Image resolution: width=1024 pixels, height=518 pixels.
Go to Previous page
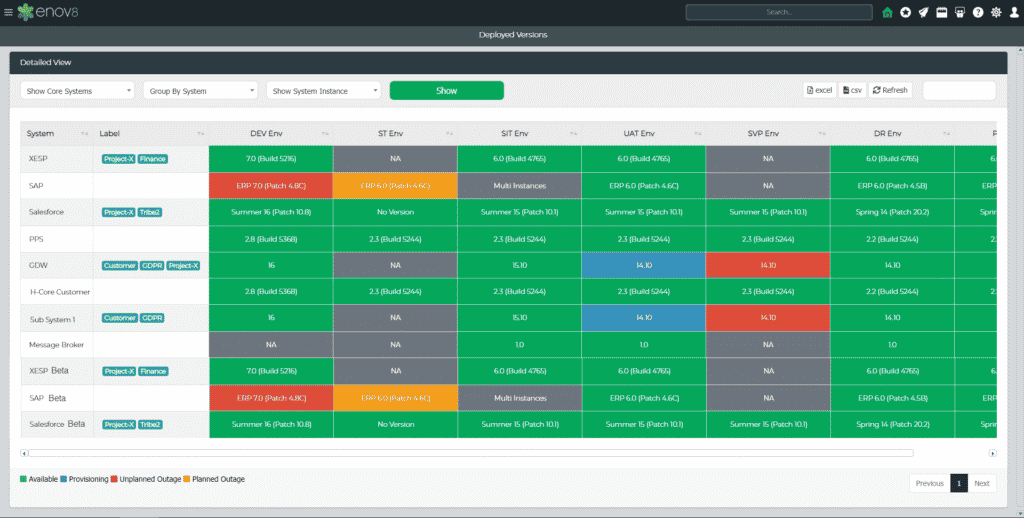929,483
